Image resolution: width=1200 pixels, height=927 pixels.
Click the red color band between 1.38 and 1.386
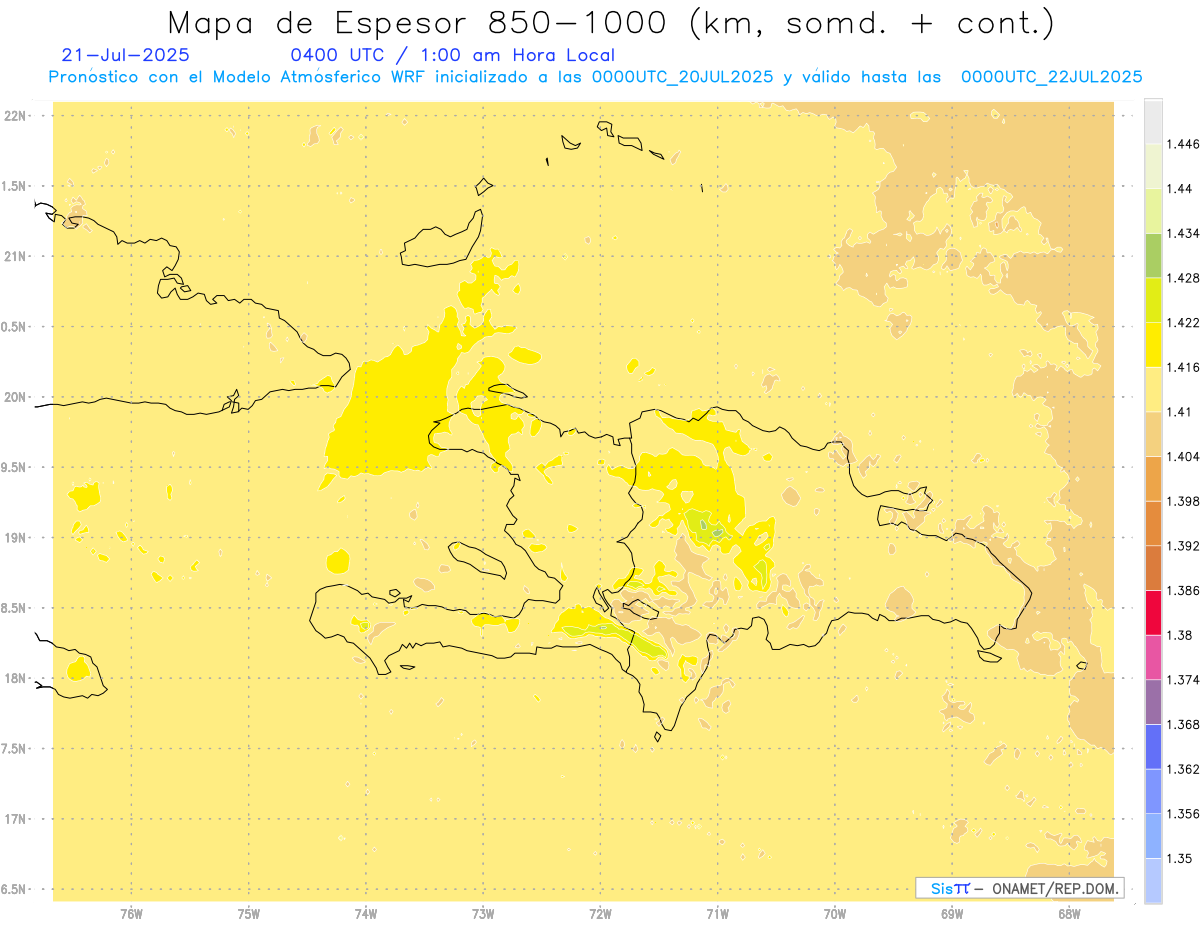[x=1153, y=612]
